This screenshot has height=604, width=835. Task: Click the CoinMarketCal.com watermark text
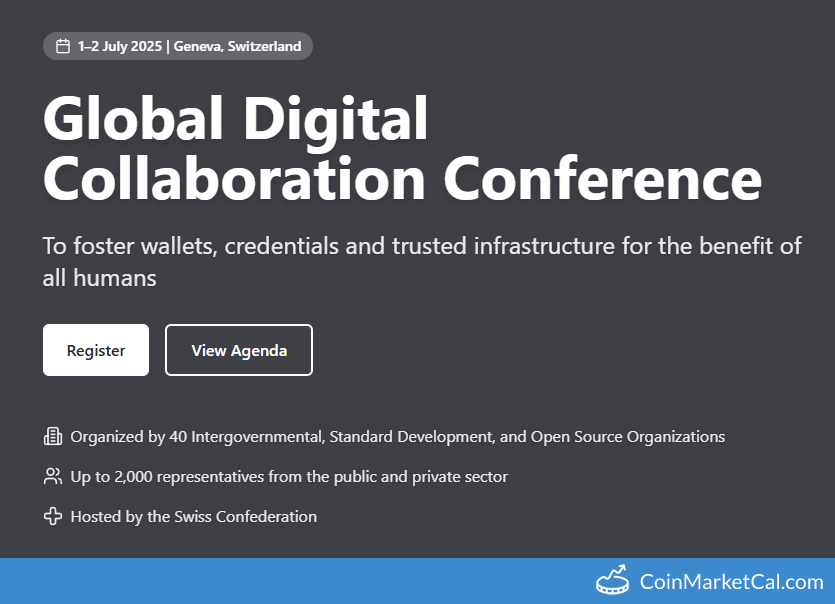[x=731, y=581]
